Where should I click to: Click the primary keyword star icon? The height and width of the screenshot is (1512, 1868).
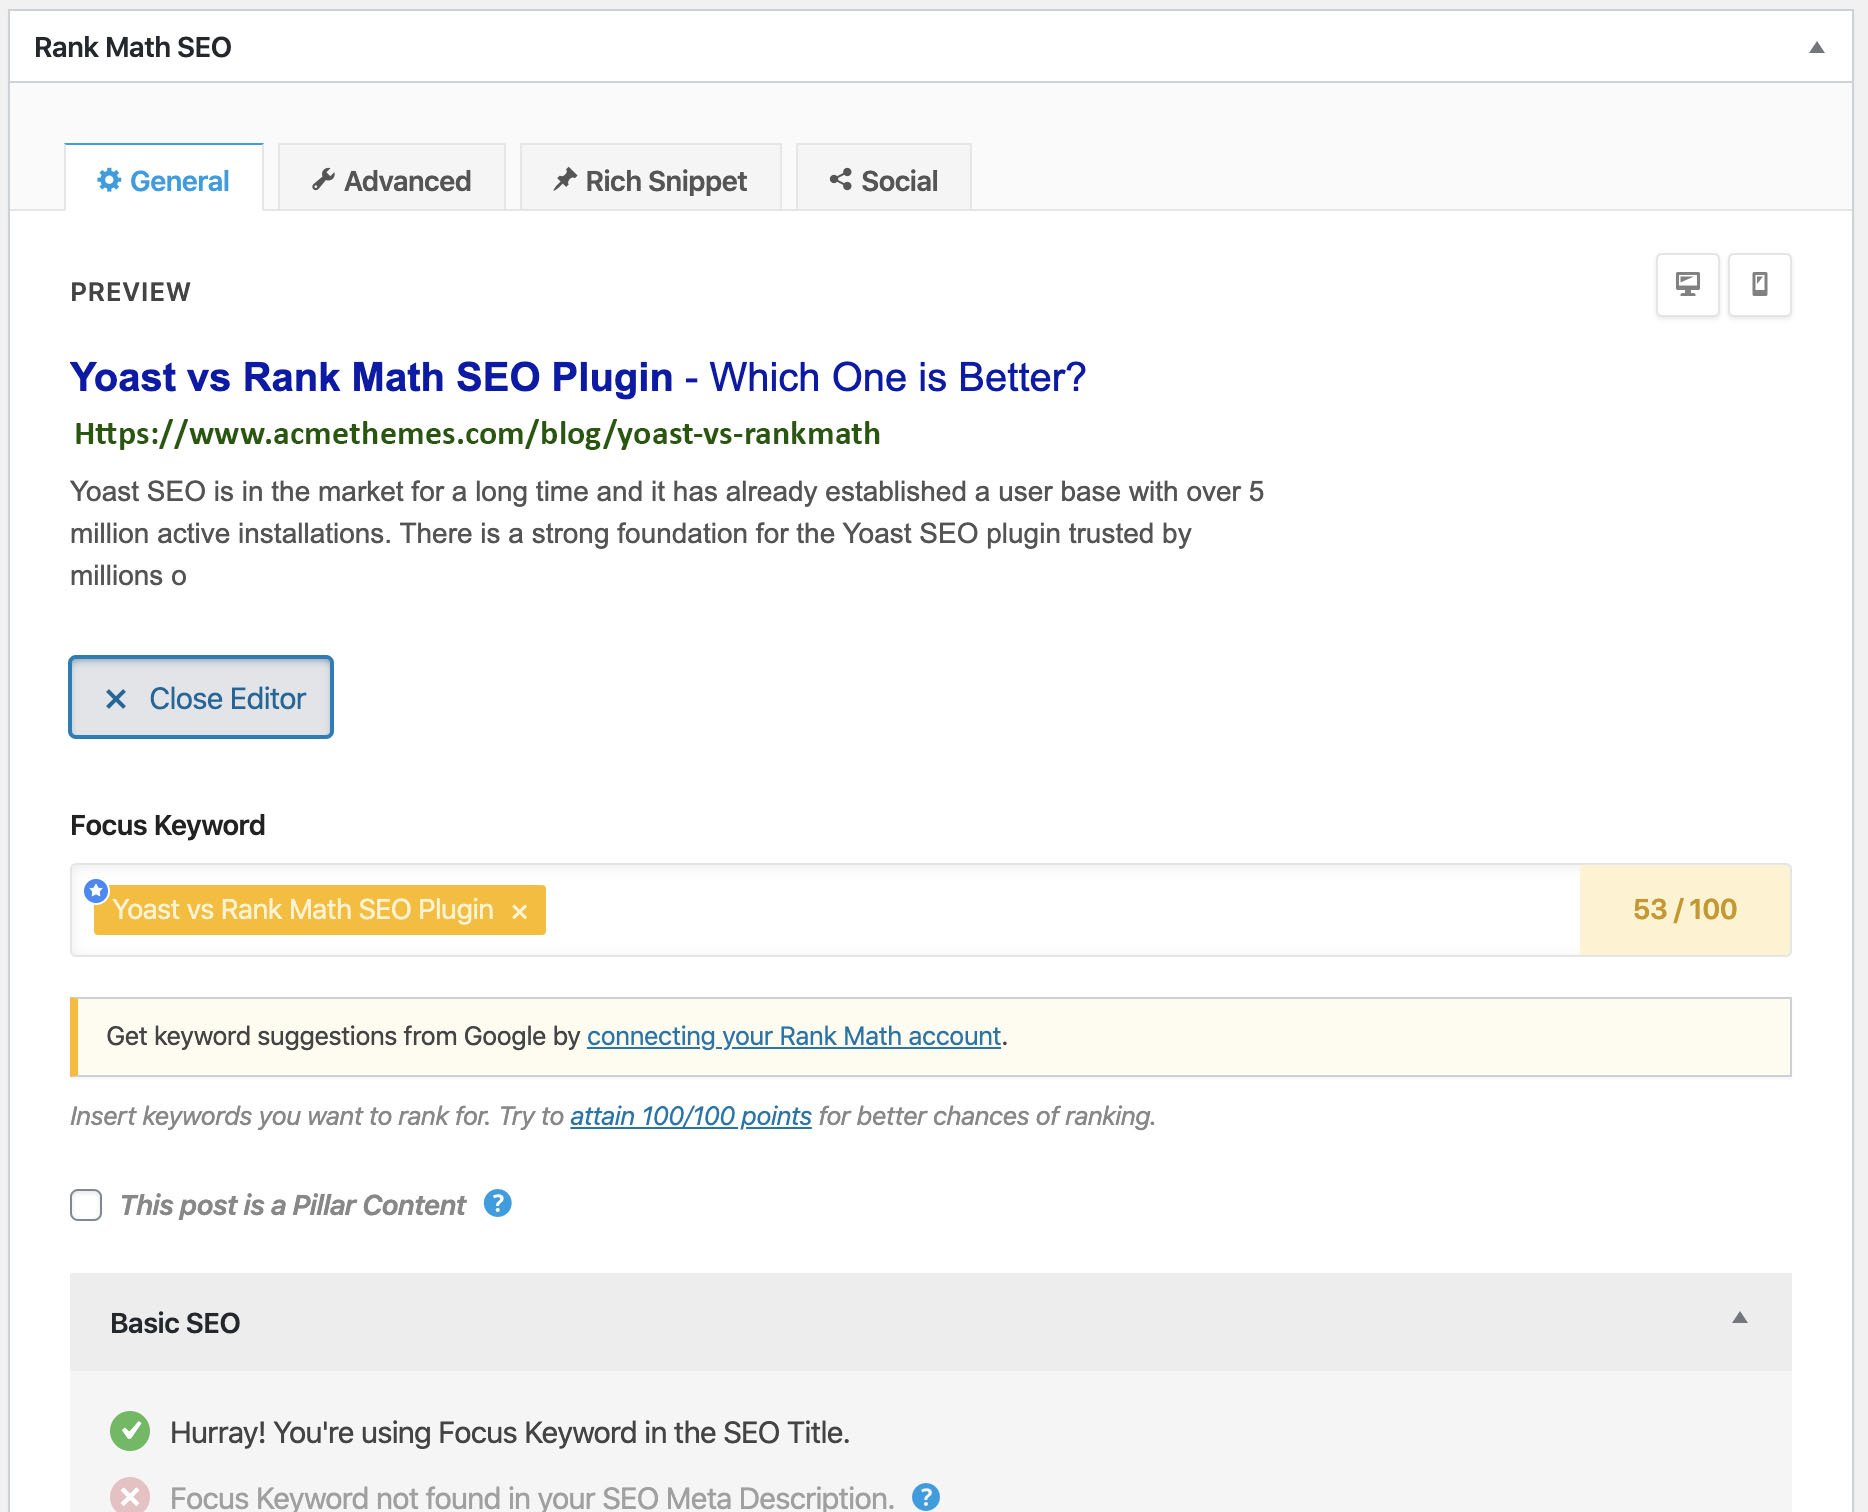[96, 890]
